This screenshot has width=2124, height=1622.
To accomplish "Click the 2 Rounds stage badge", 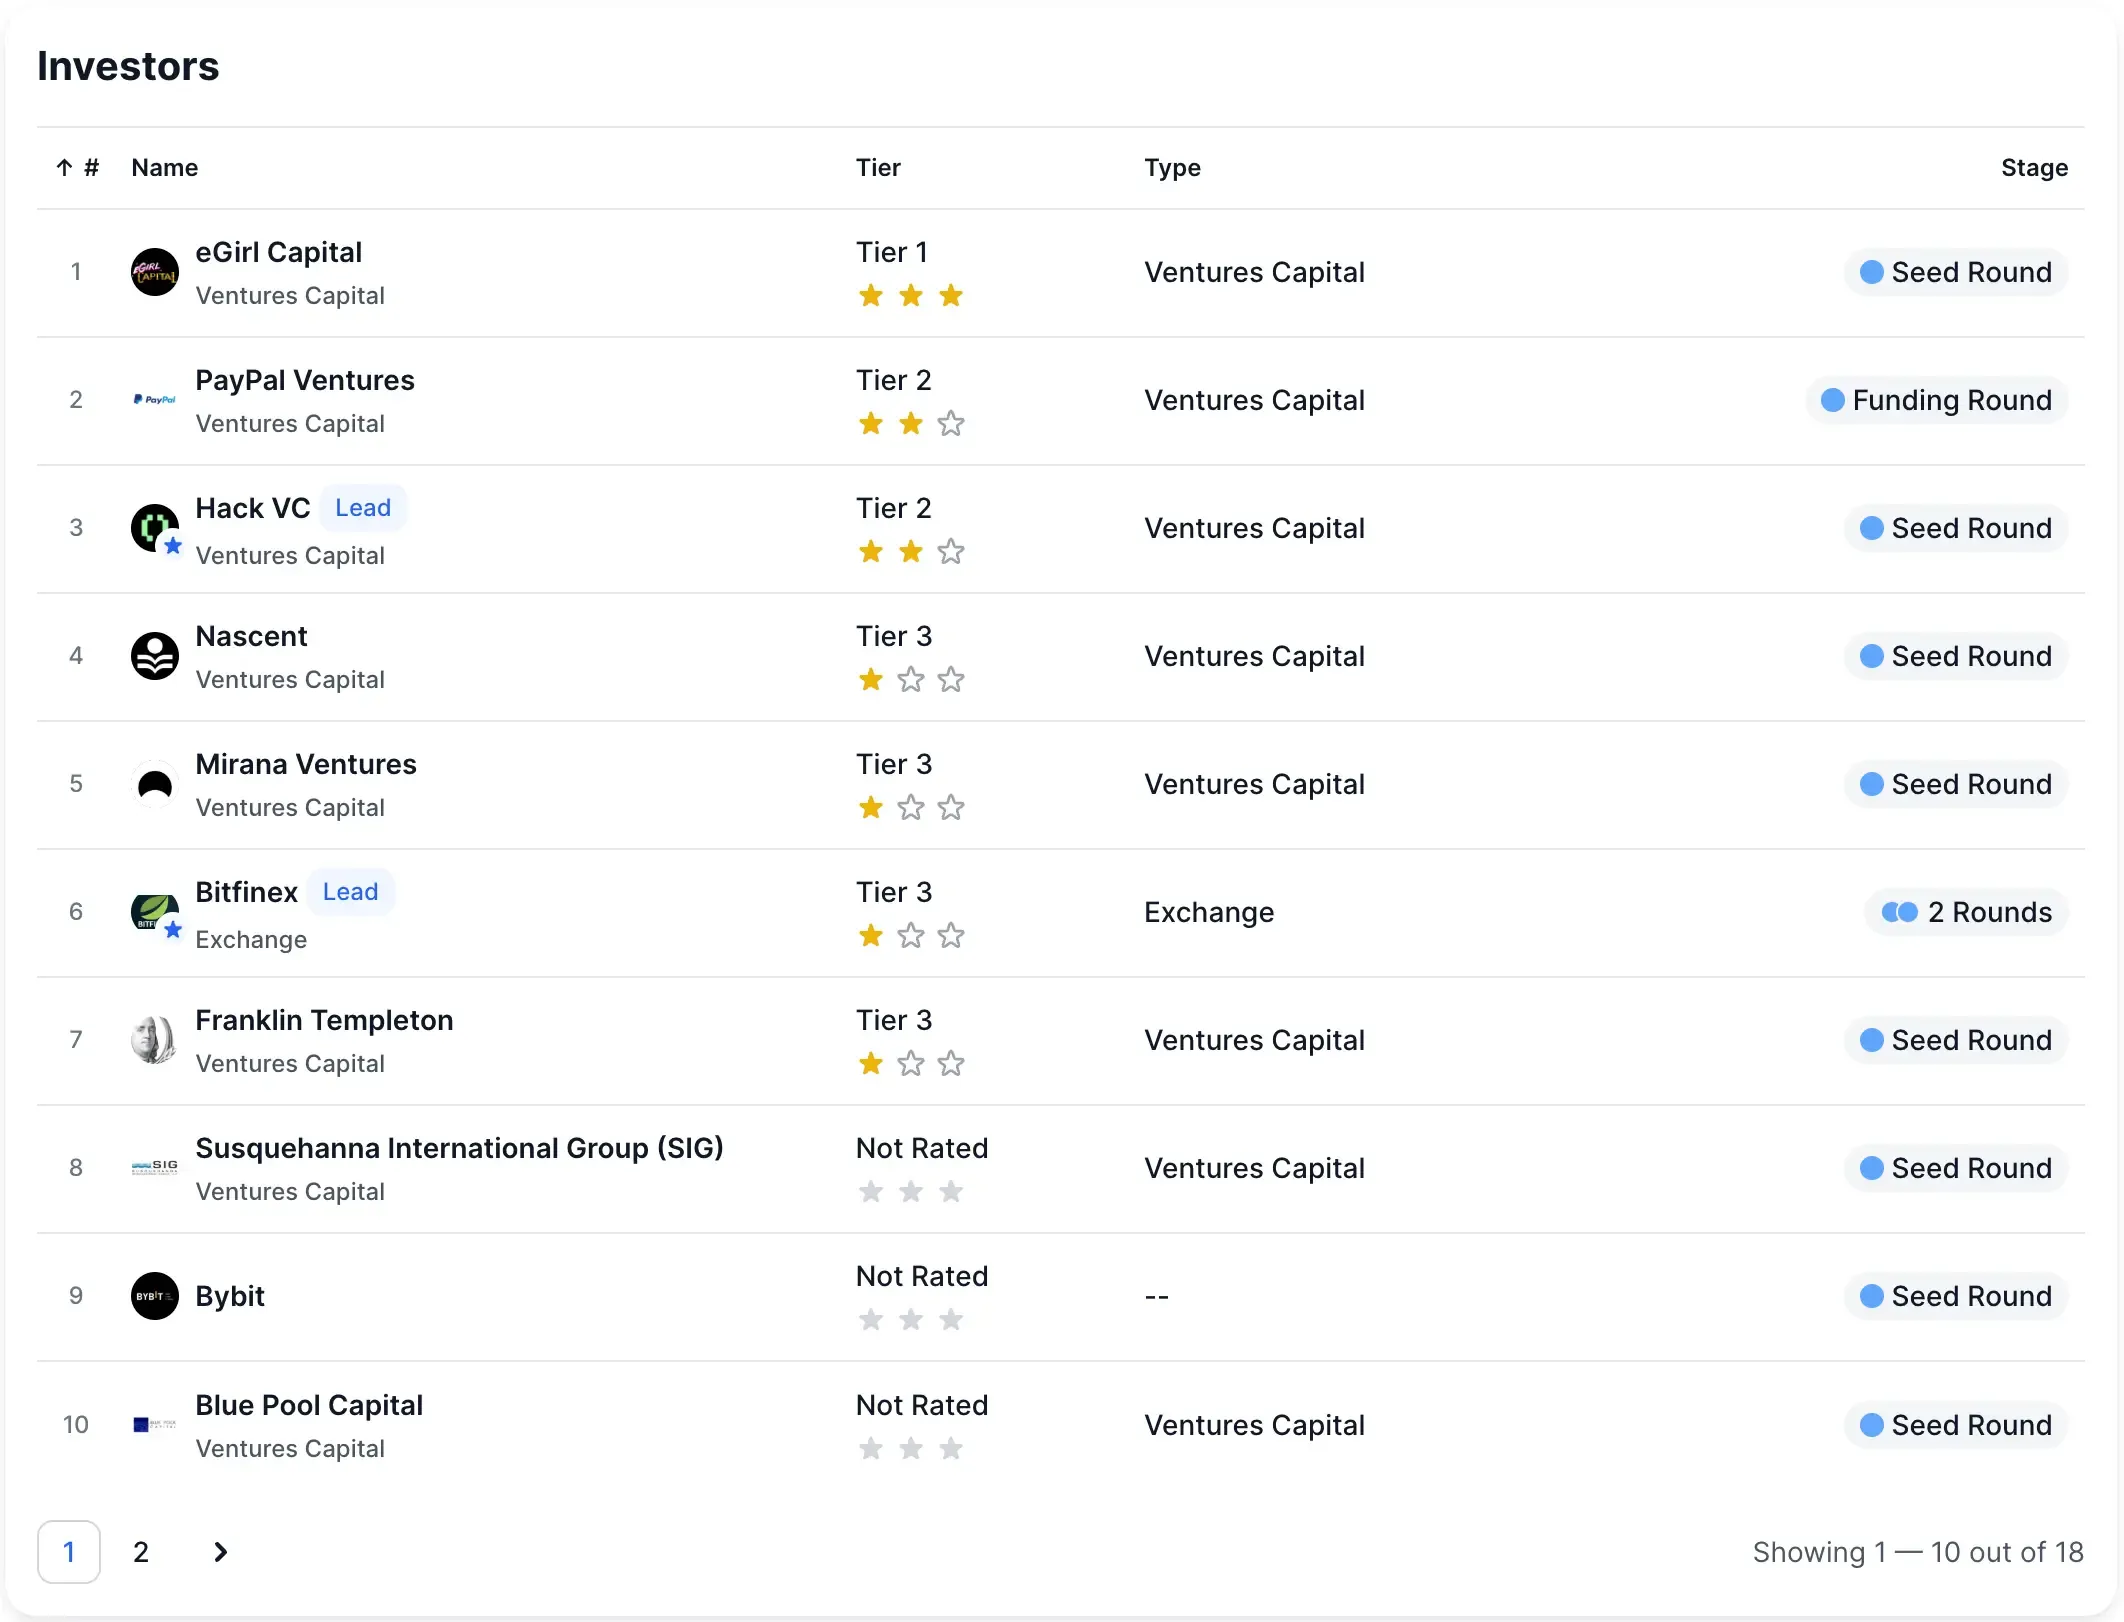I will tap(1967, 912).
